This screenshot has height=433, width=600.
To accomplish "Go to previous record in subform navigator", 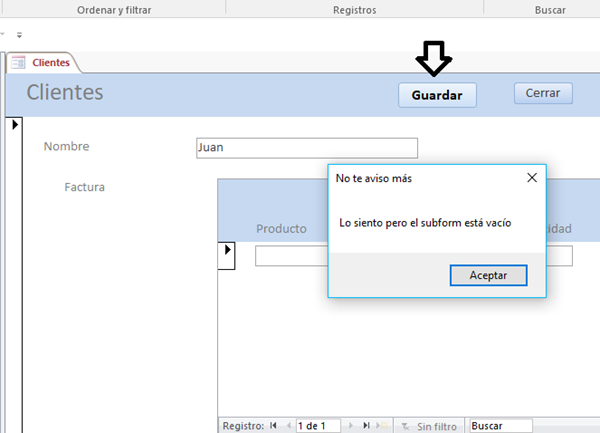I will tap(288, 425).
